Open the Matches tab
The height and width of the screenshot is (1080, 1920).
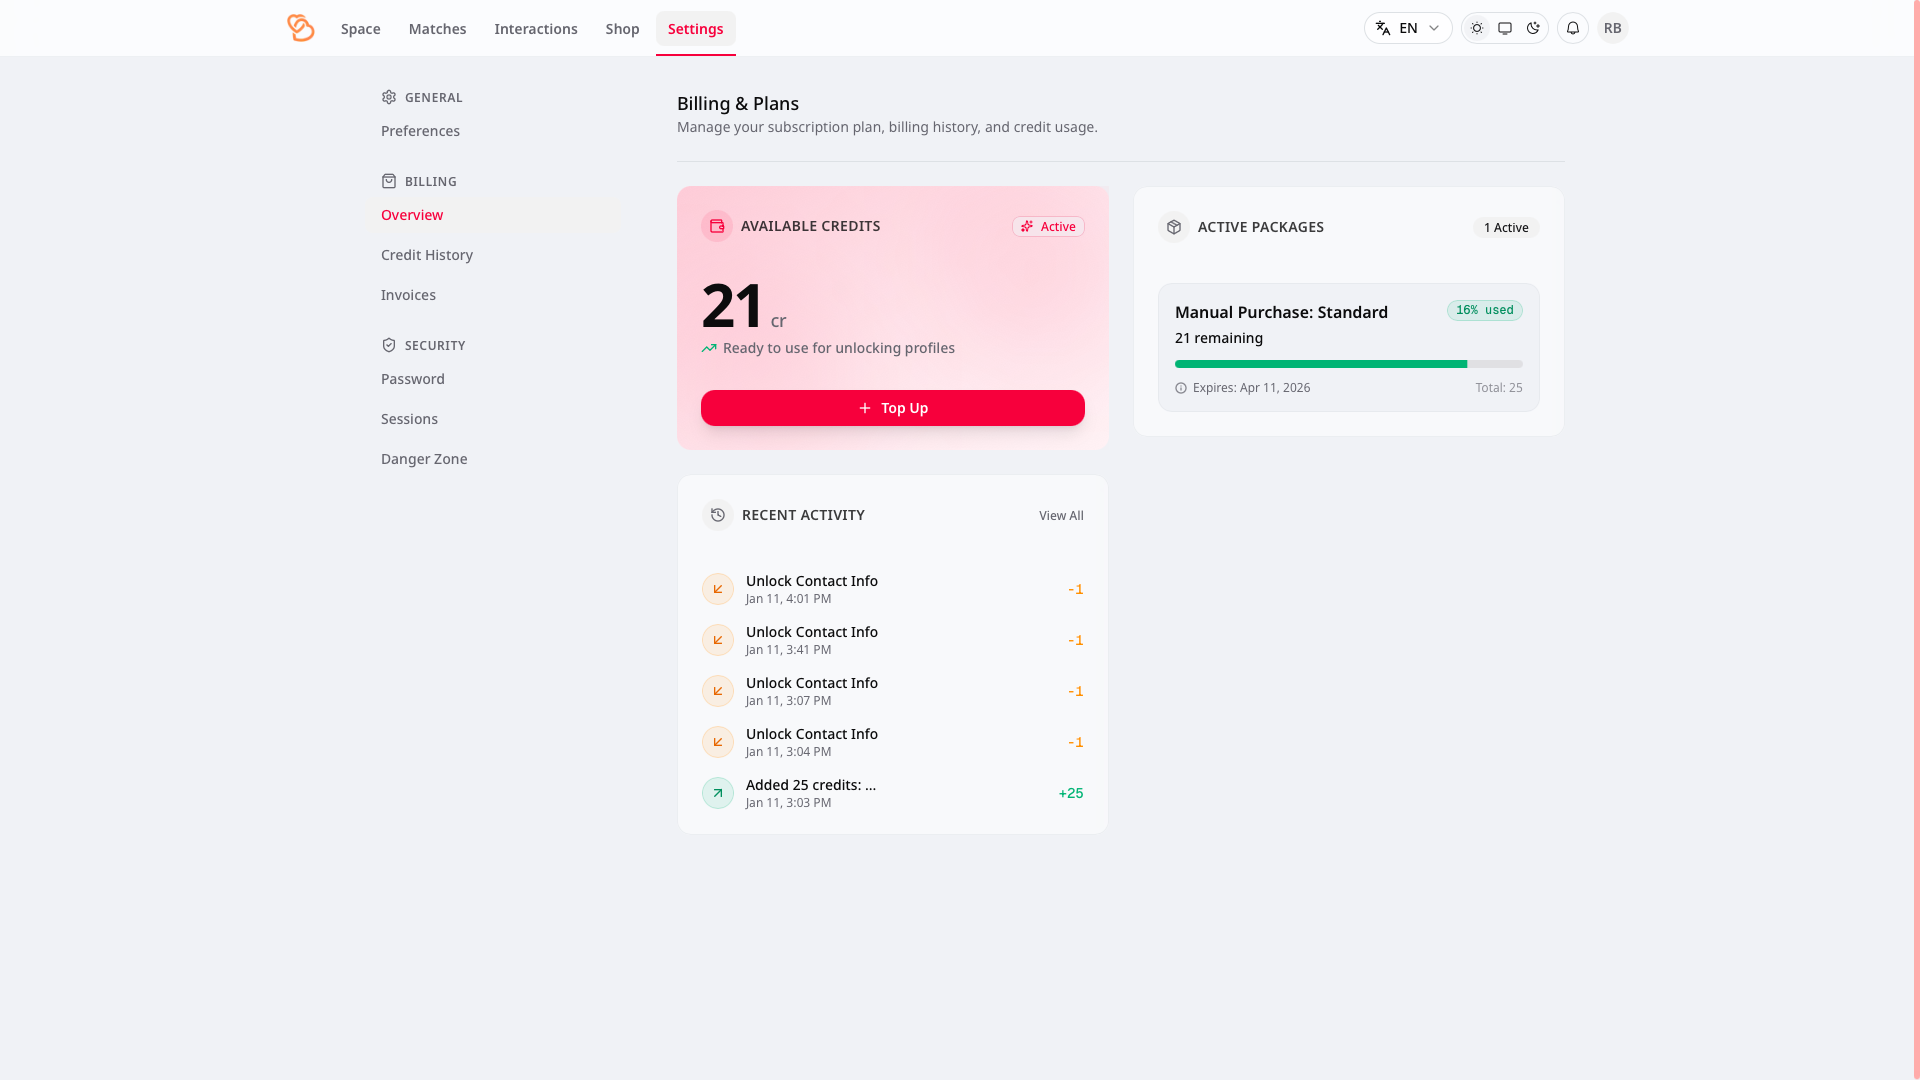(x=437, y=29)
